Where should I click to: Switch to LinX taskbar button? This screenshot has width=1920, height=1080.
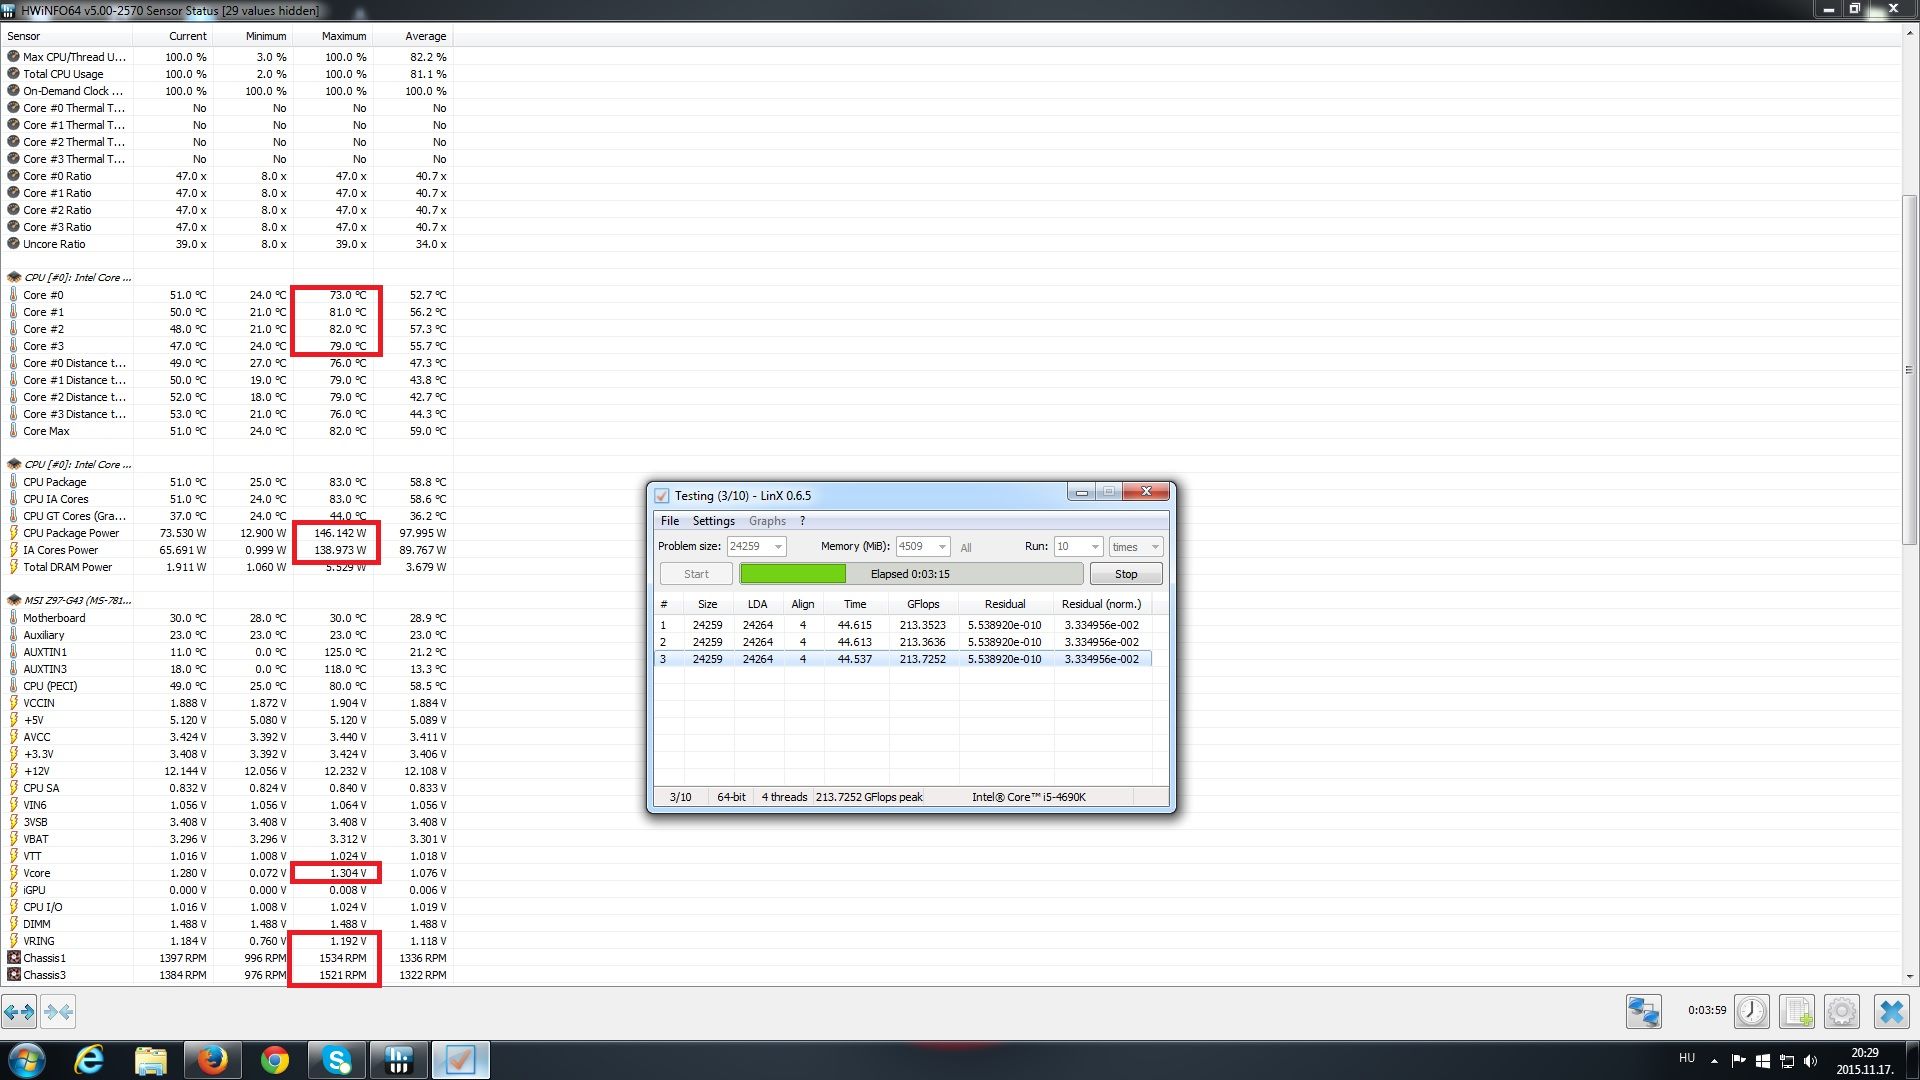[x=460, y=1060]
